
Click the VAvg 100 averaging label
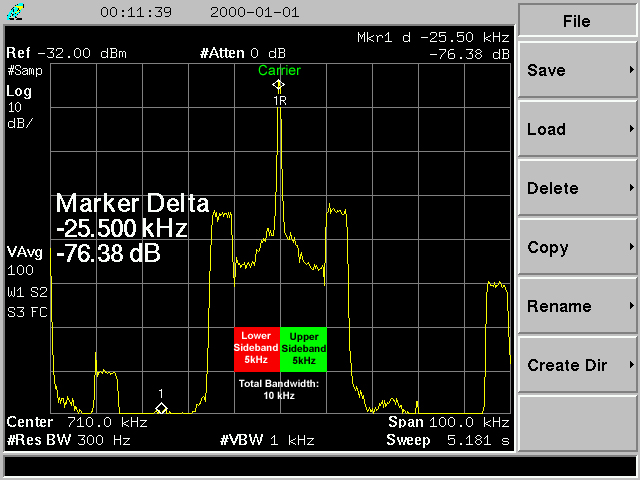point(24,261)
